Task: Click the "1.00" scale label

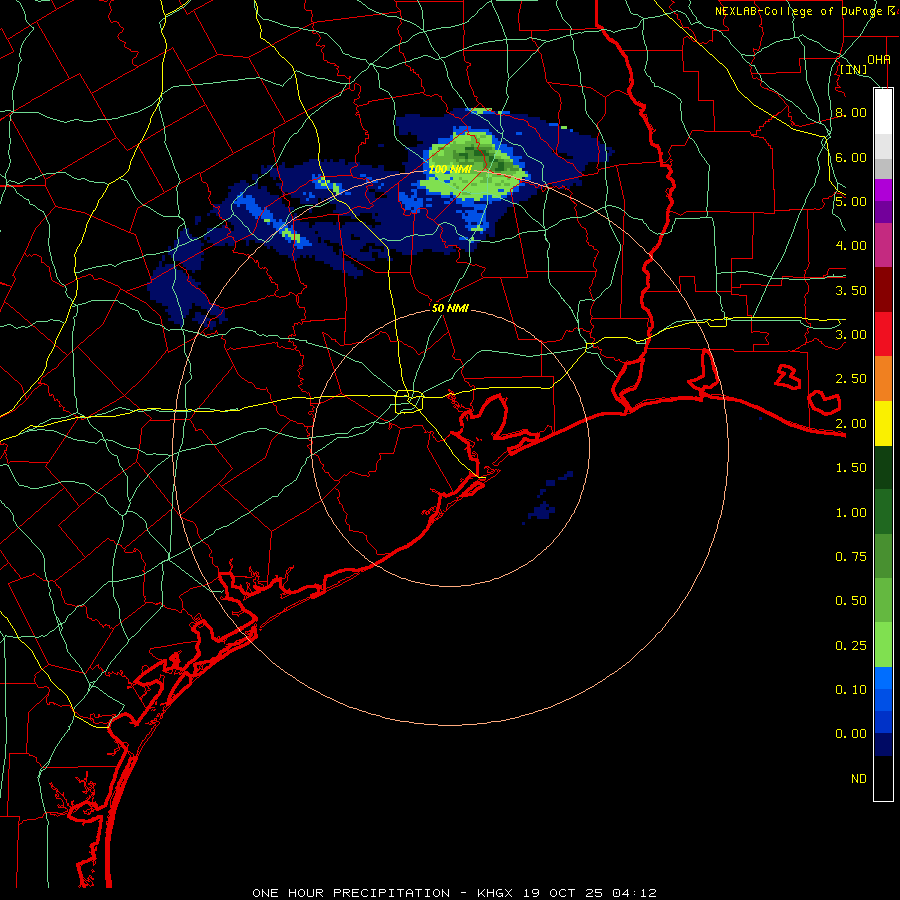Action: [851, 513]
